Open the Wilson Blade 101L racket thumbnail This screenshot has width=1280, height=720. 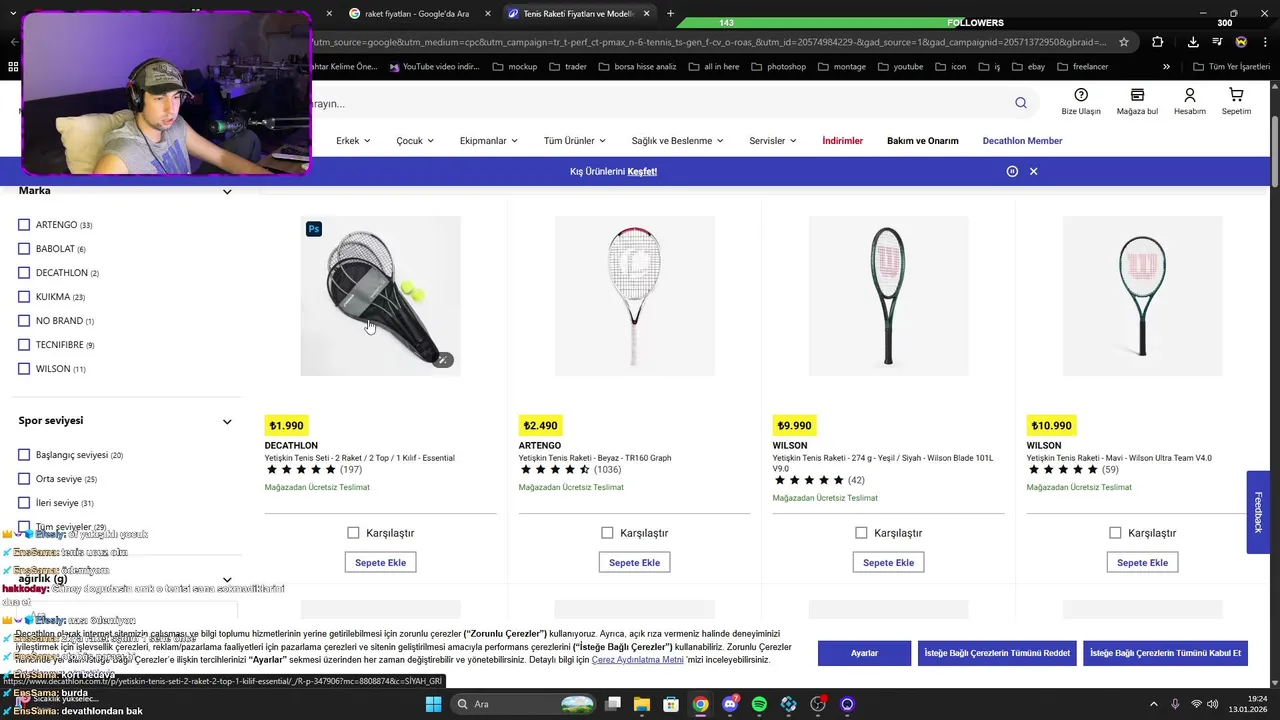pos(888,296)
